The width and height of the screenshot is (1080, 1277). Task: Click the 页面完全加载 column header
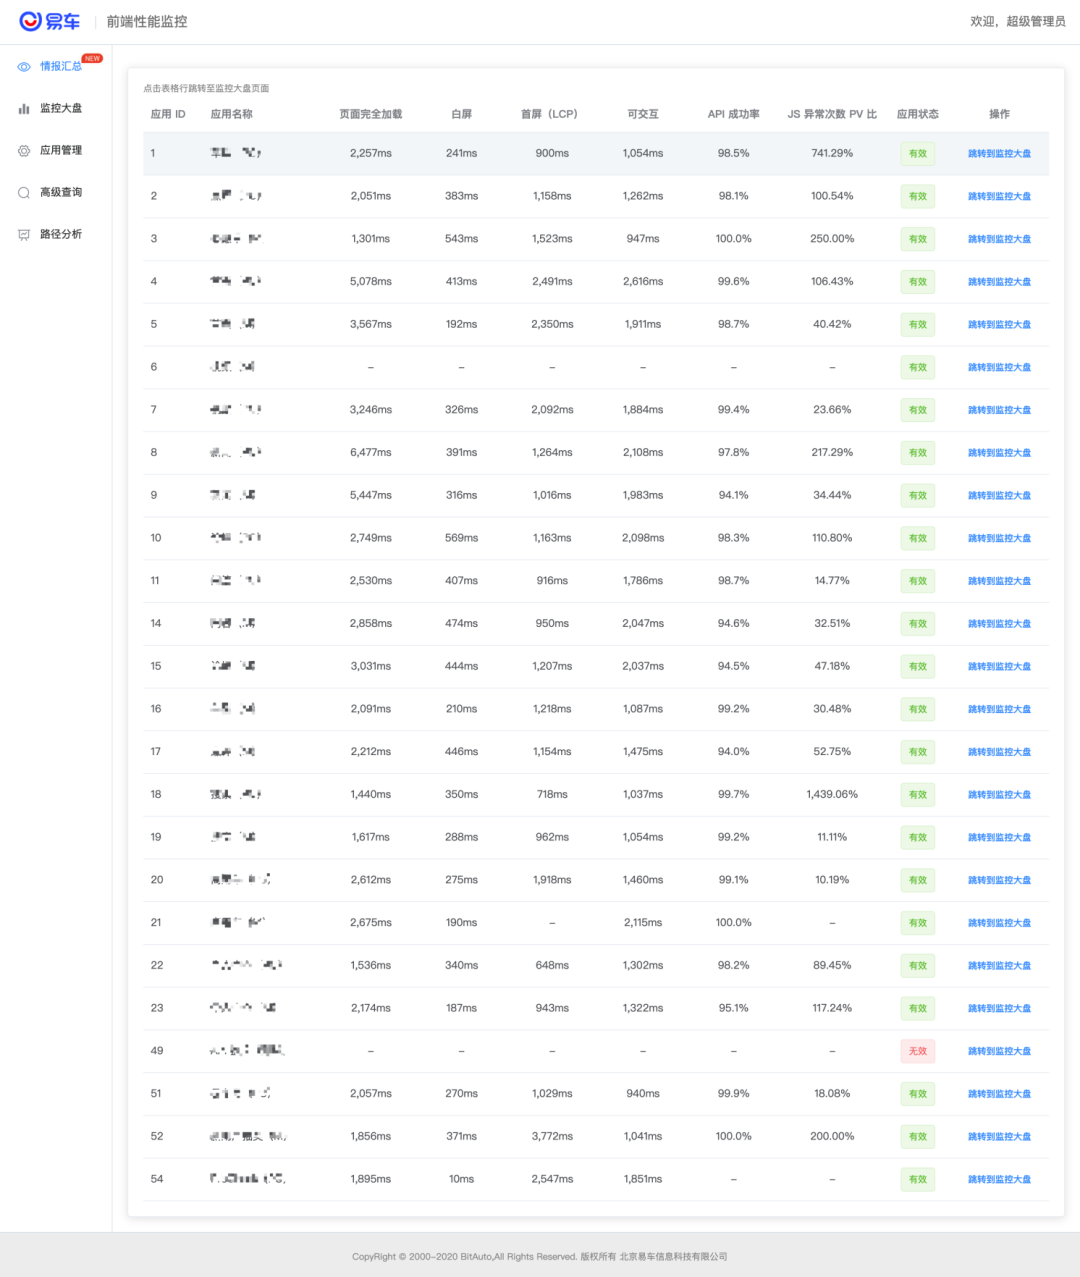click(371, 114)
